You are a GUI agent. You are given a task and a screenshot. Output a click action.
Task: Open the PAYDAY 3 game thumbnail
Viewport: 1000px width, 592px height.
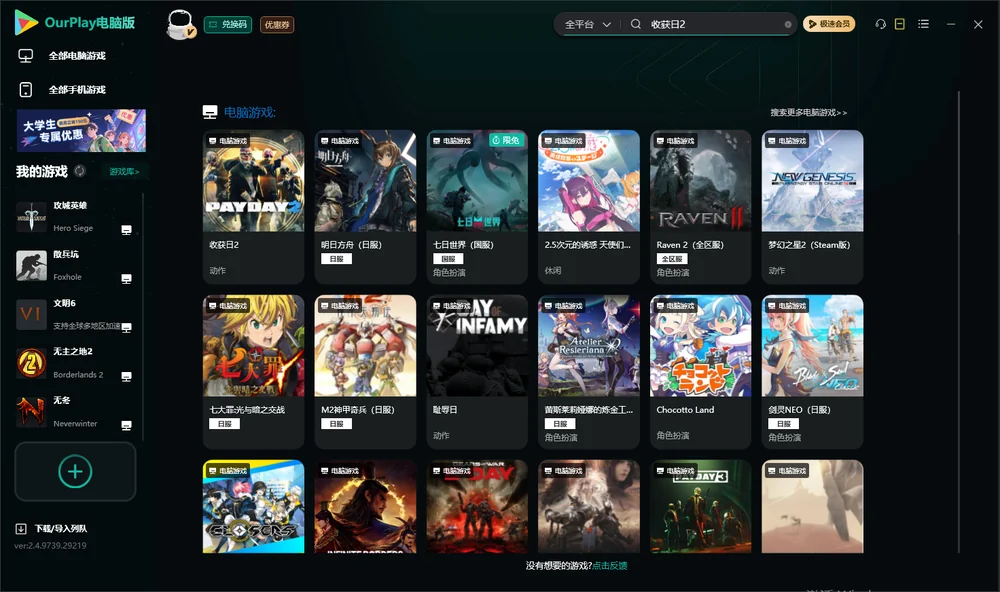tap(700, 507)
